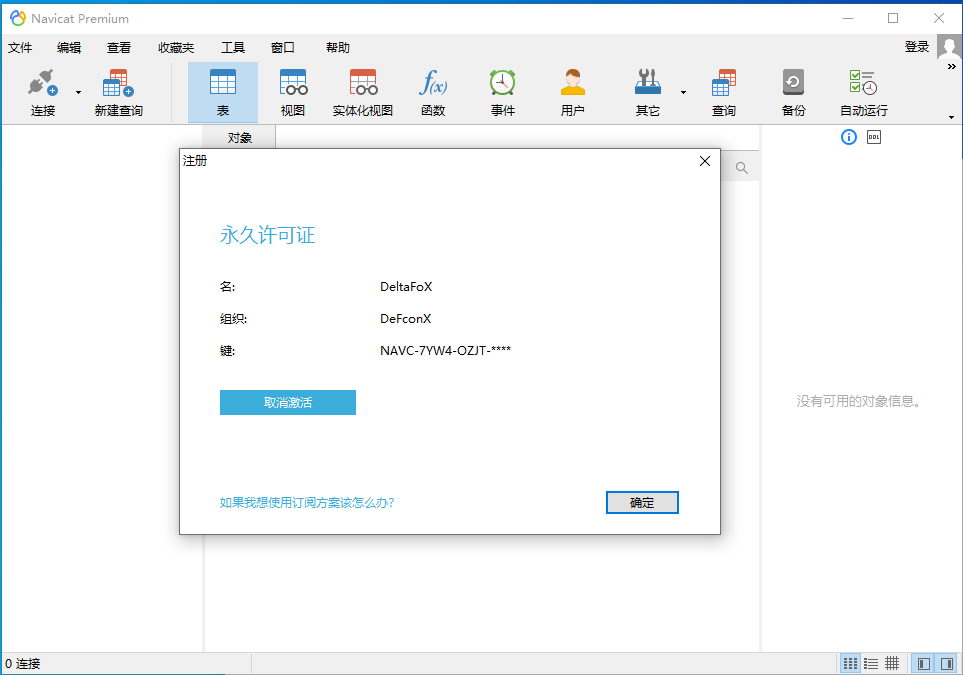Click the Navicat Premium logo icon
963x675 pixels.
18,18
